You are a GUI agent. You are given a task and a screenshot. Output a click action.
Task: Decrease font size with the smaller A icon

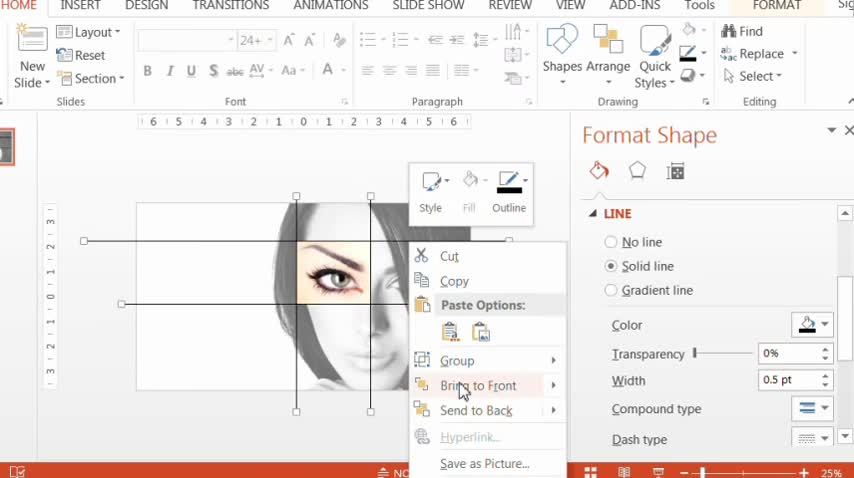pos(310,40)
